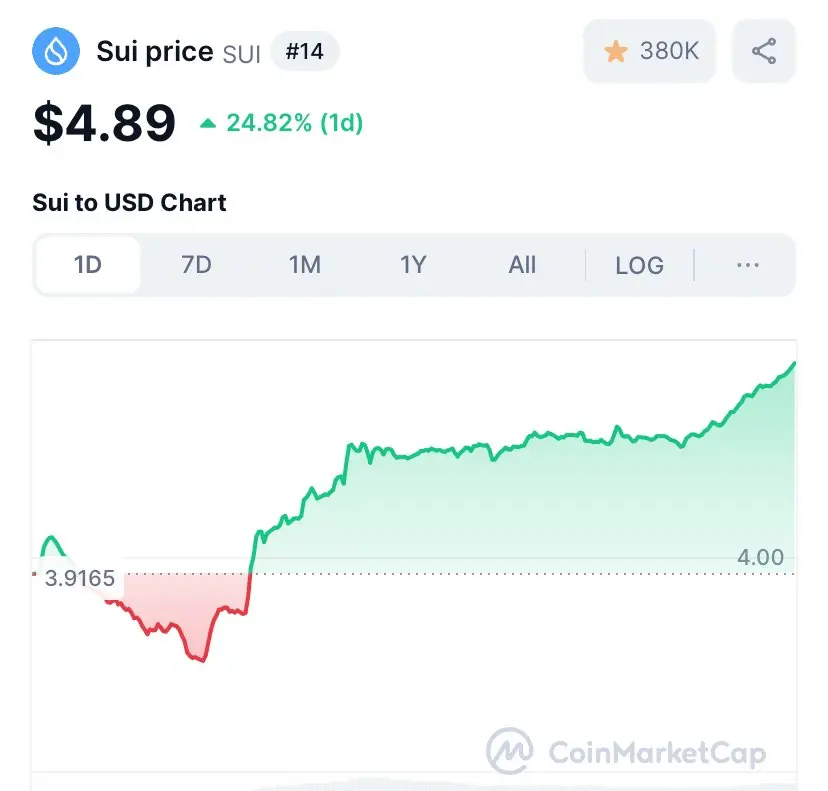Select the 1D chart range tab
Screen dimensions: 828x791
point(88,265)
